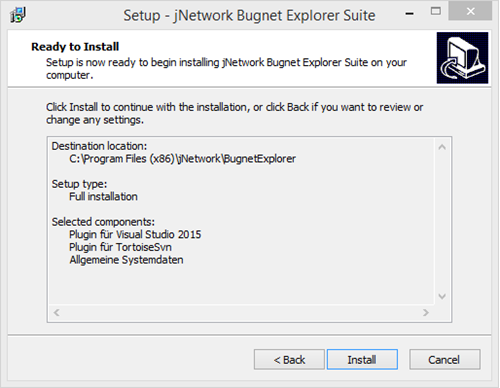500x388 pixels.
Task: Click the 'Ready to Install' heading
Action: click(75, 47)
